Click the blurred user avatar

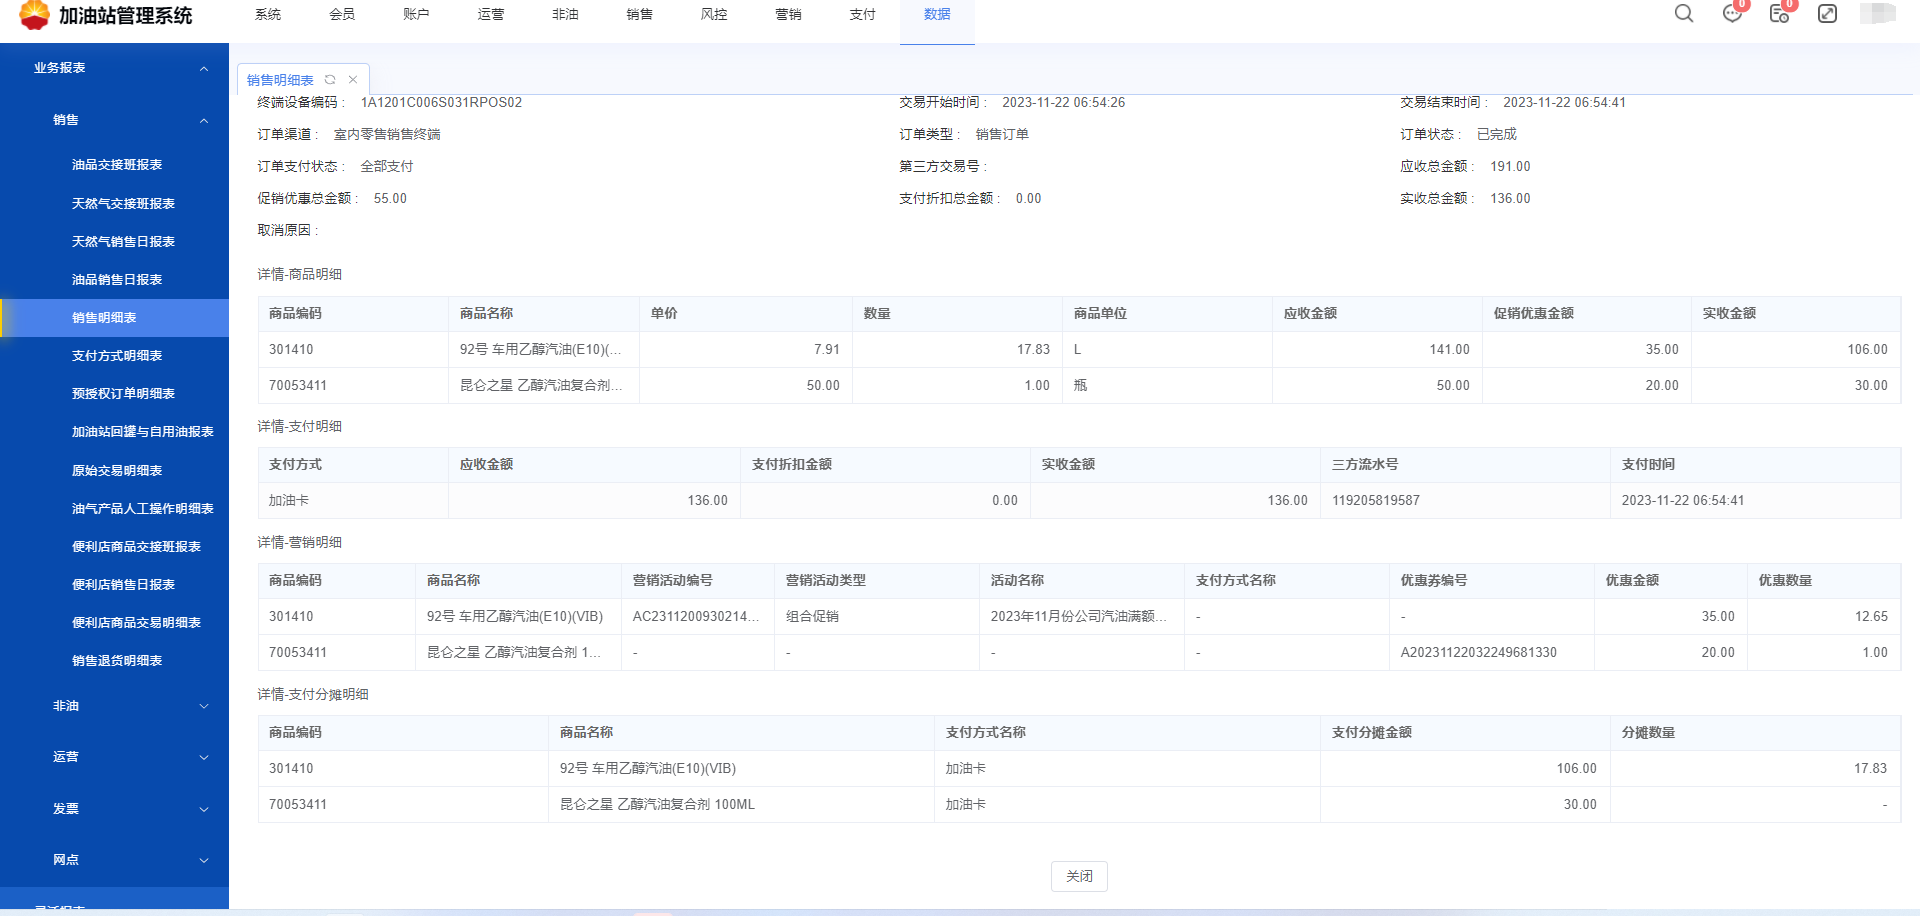pyautogui.click(x=1877, y=14)
